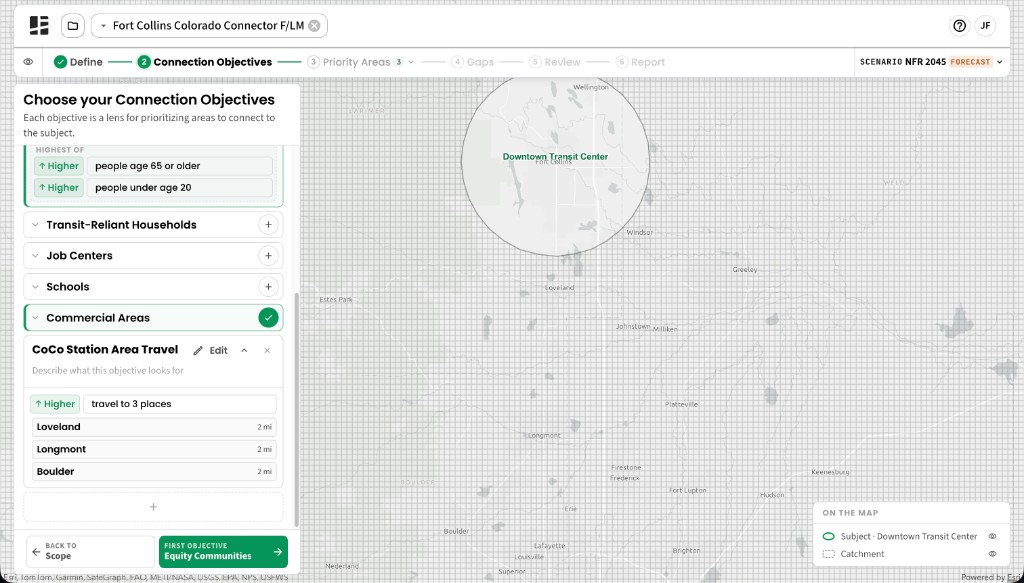Click the objectives panel scrollbar

point(297,409)
